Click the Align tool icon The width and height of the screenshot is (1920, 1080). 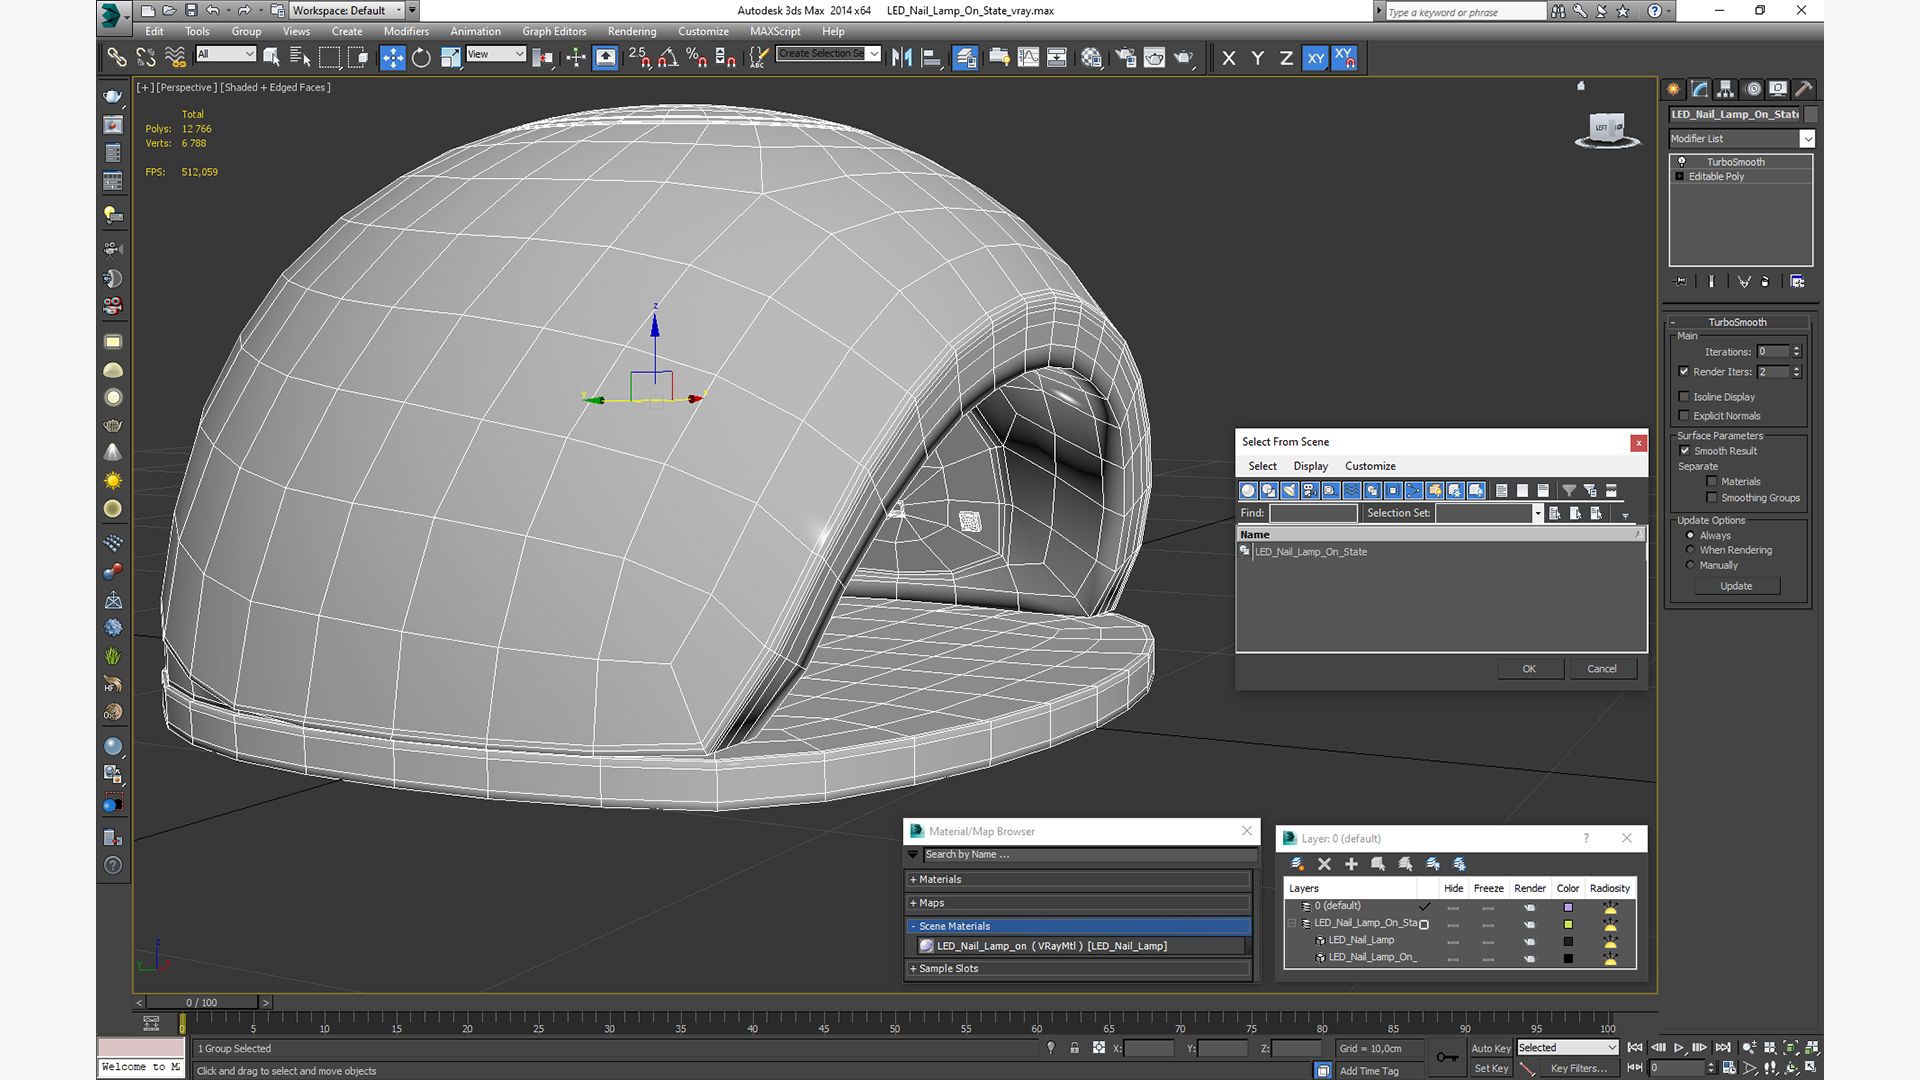tap(930, 58)
